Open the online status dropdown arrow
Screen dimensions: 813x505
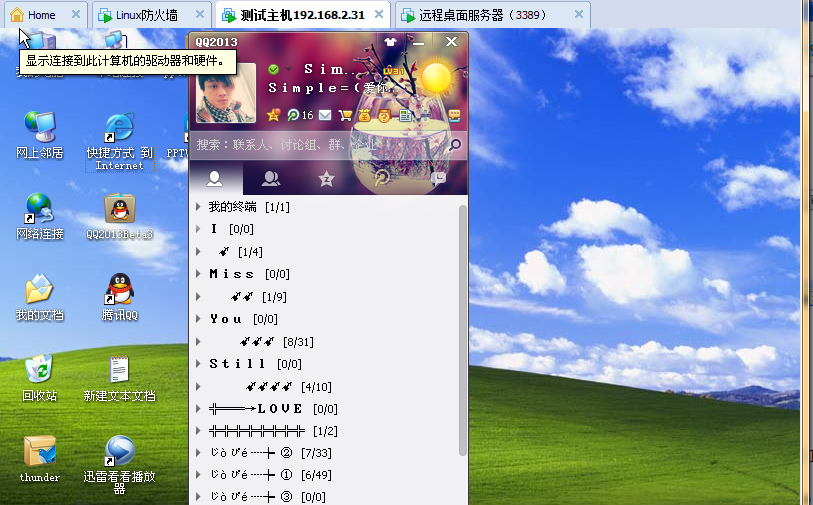coord(288,69)
